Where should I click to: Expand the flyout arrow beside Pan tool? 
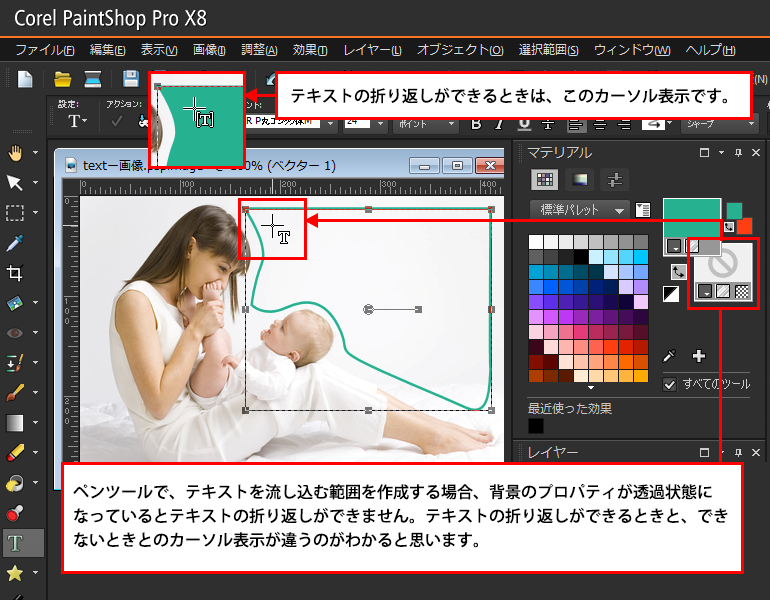pos(35,153)
